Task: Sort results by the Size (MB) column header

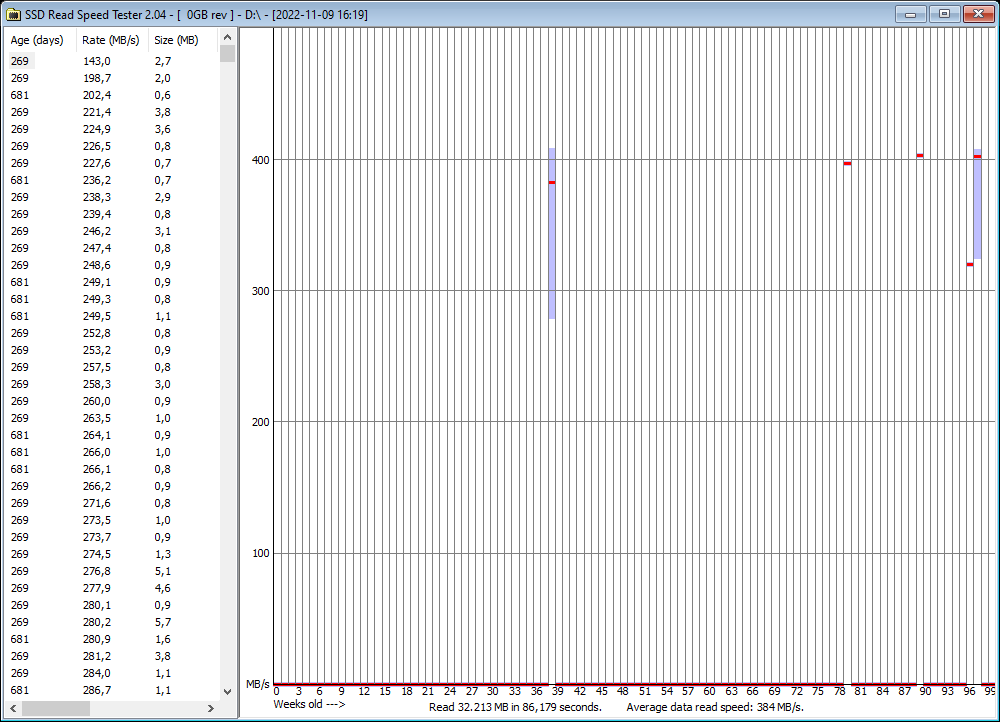Action: 176,40
